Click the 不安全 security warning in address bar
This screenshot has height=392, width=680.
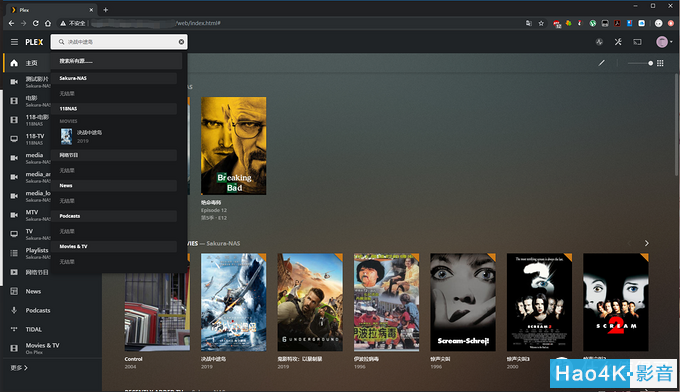[73, 23]
